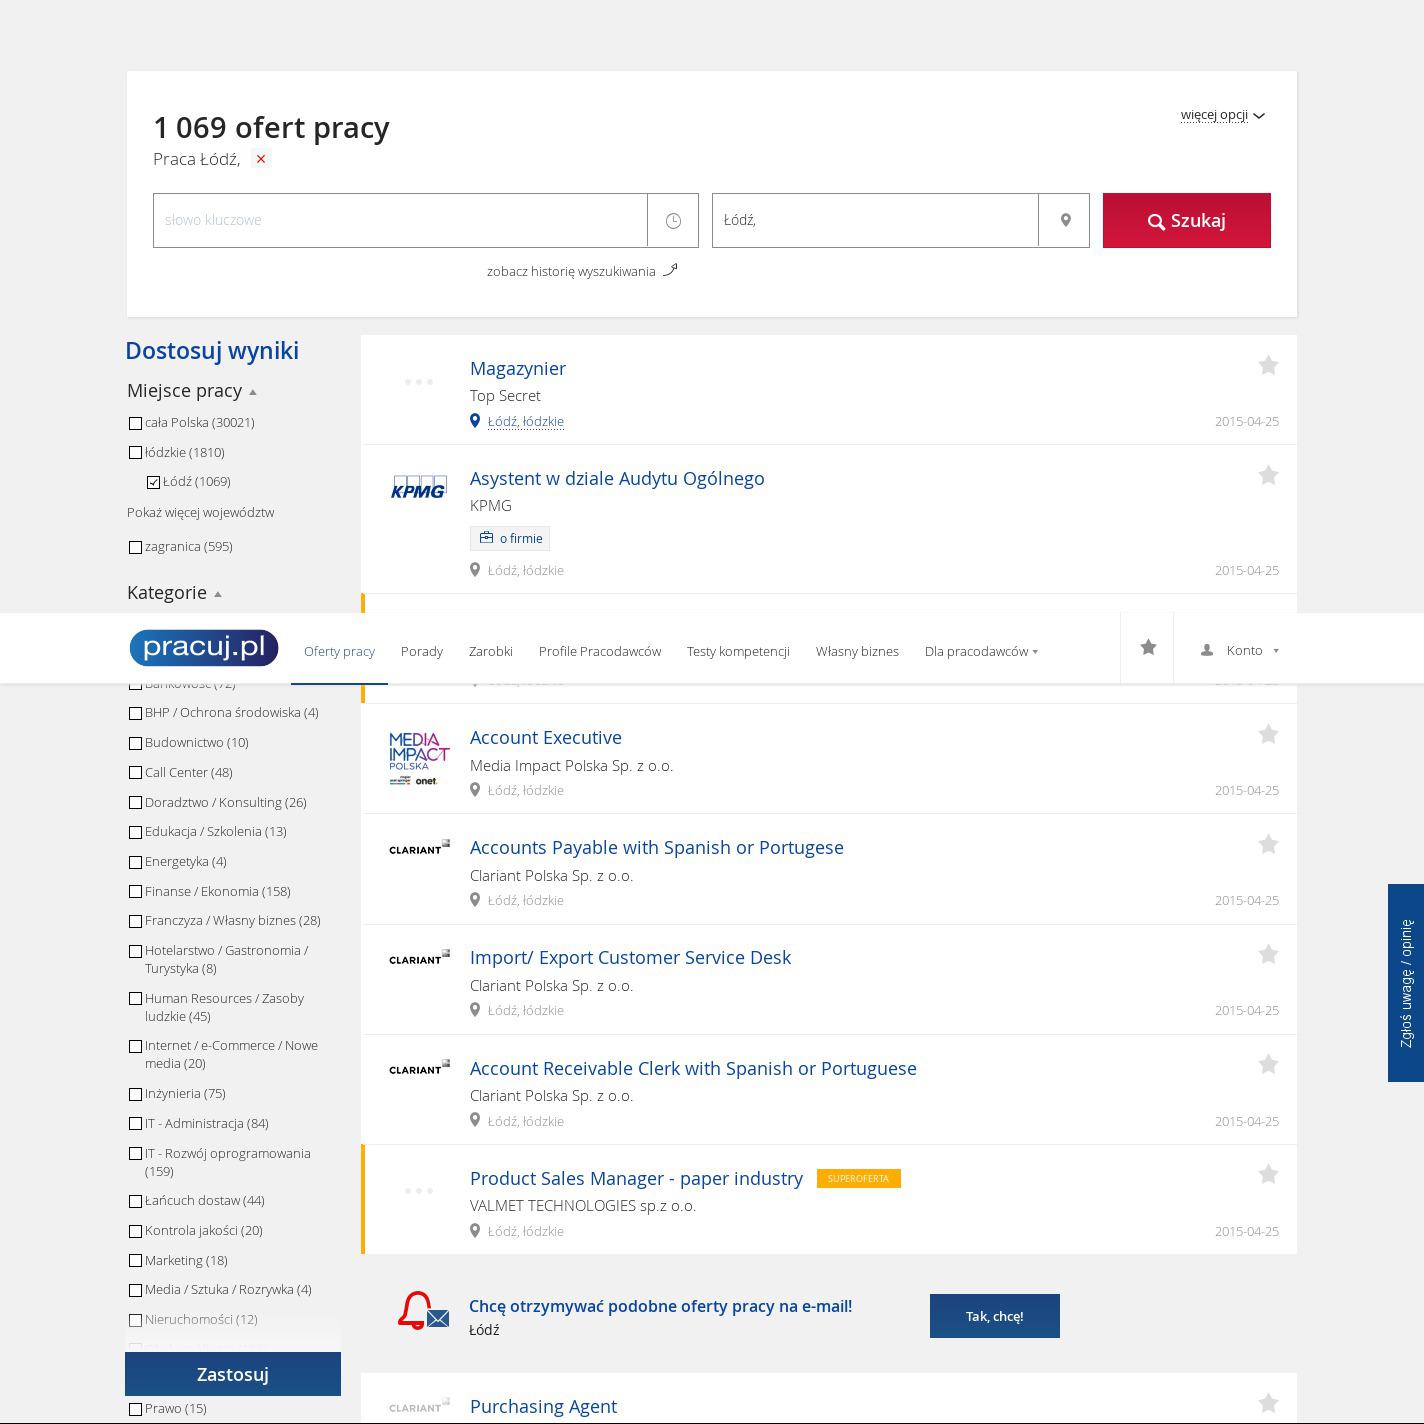1424x1424 pixels.
Task: Open the Oferty pracy nav item
Action: (x=339, y=651)
